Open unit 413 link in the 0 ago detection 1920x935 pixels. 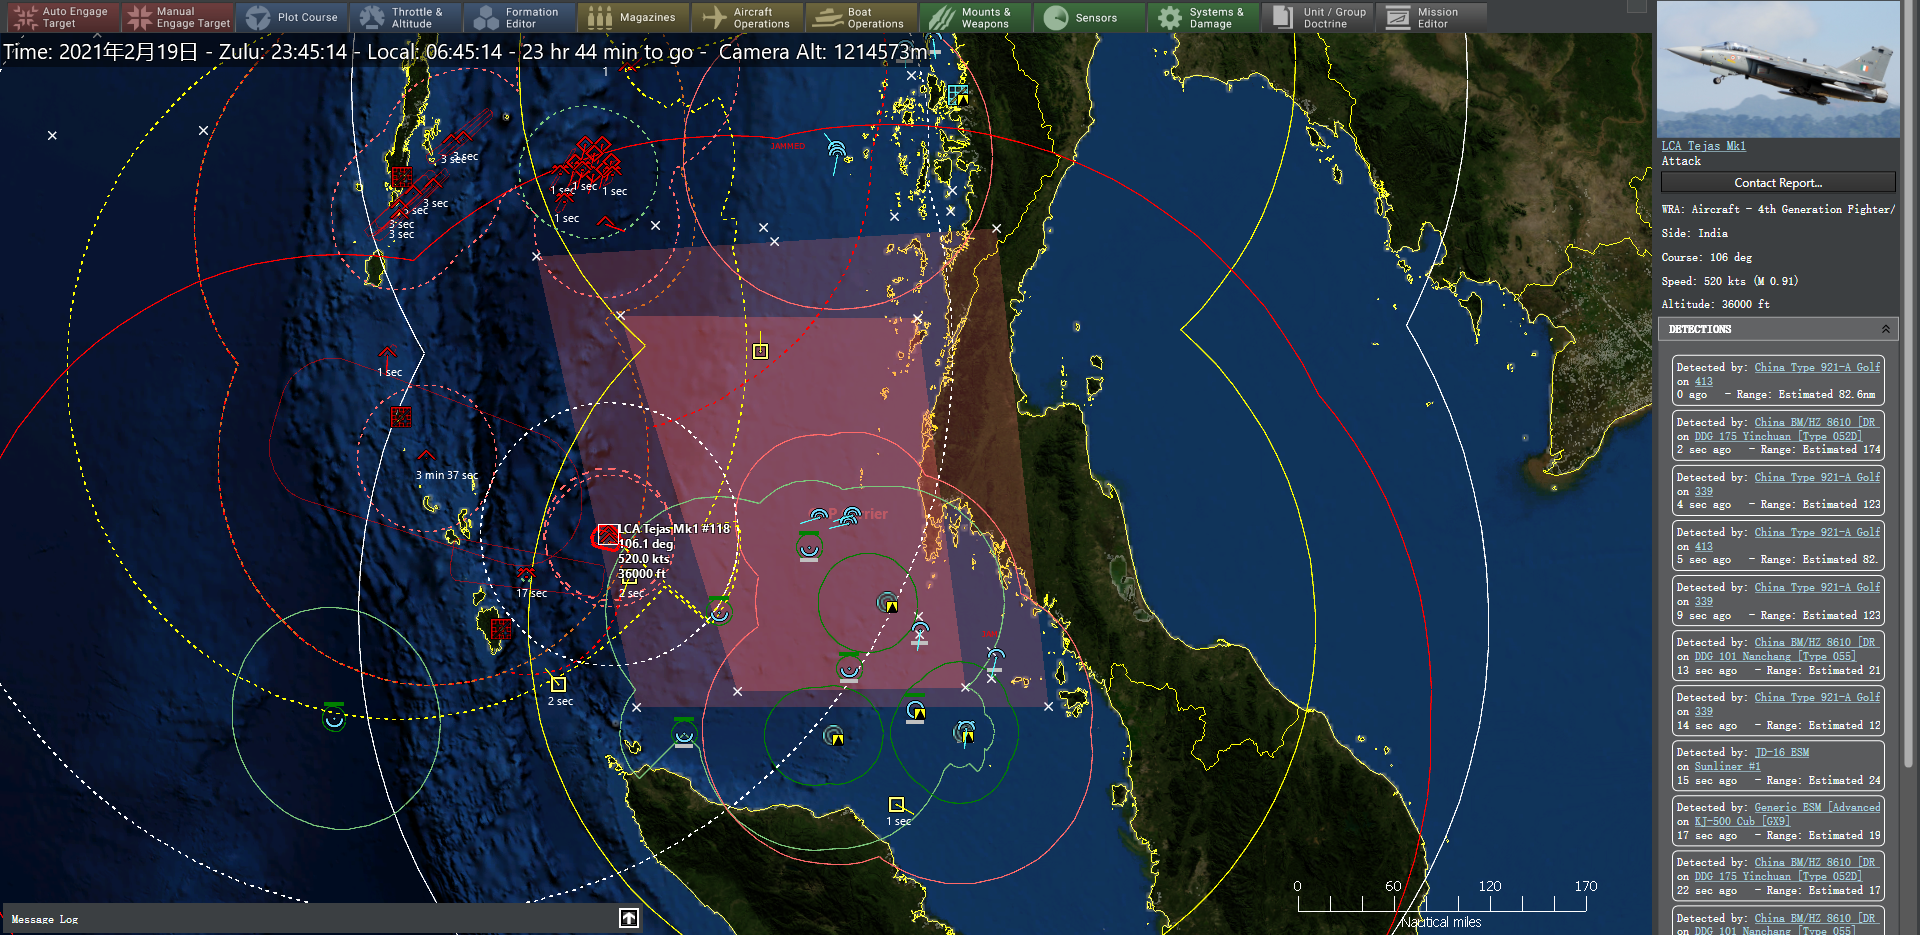[x=1703, y=381]
